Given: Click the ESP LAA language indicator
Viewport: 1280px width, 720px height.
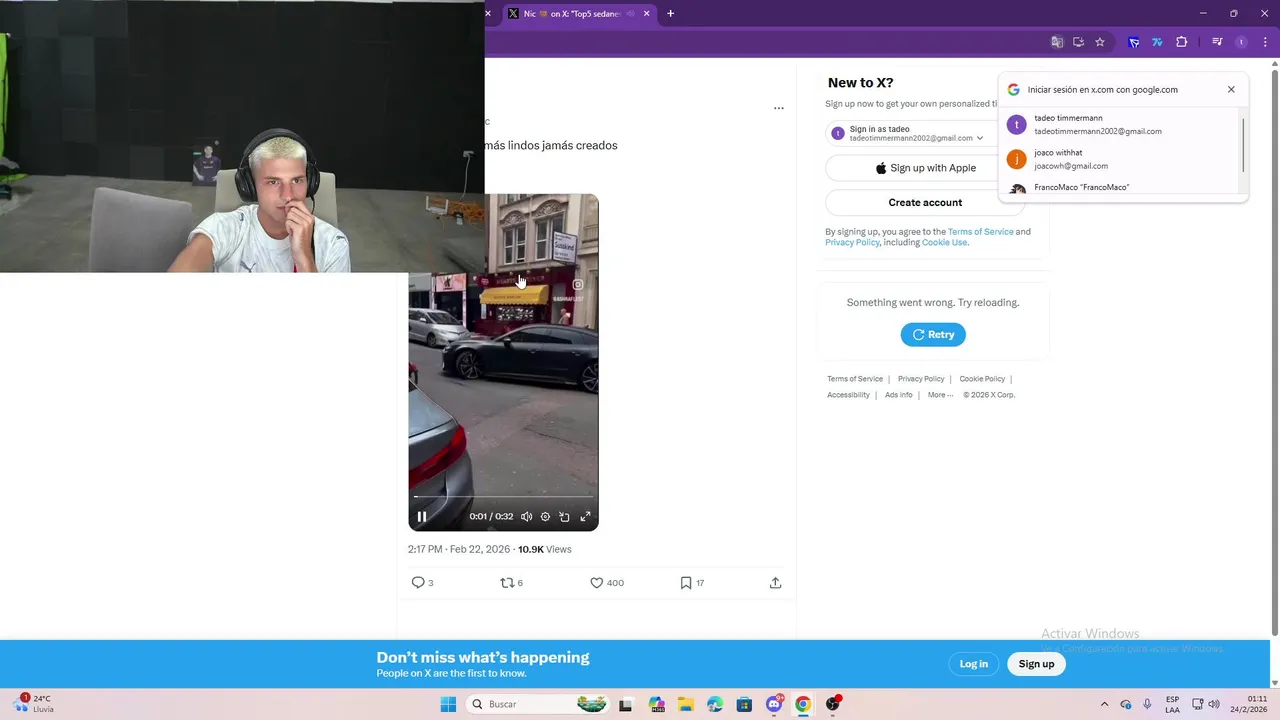Looking at the screenshot, I should (x=1172, y=704).
